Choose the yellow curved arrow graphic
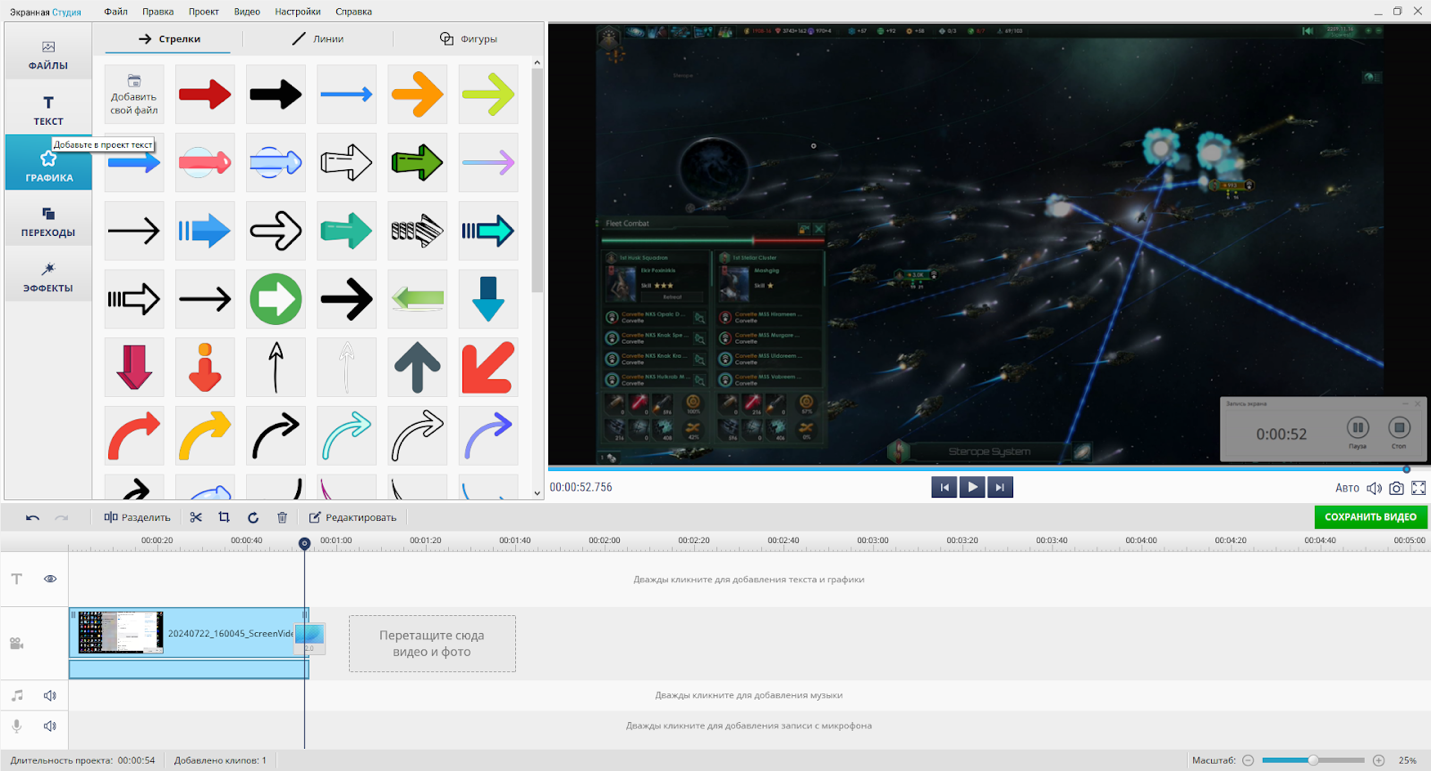This screenshot has height=771, width=1431. 205,435
